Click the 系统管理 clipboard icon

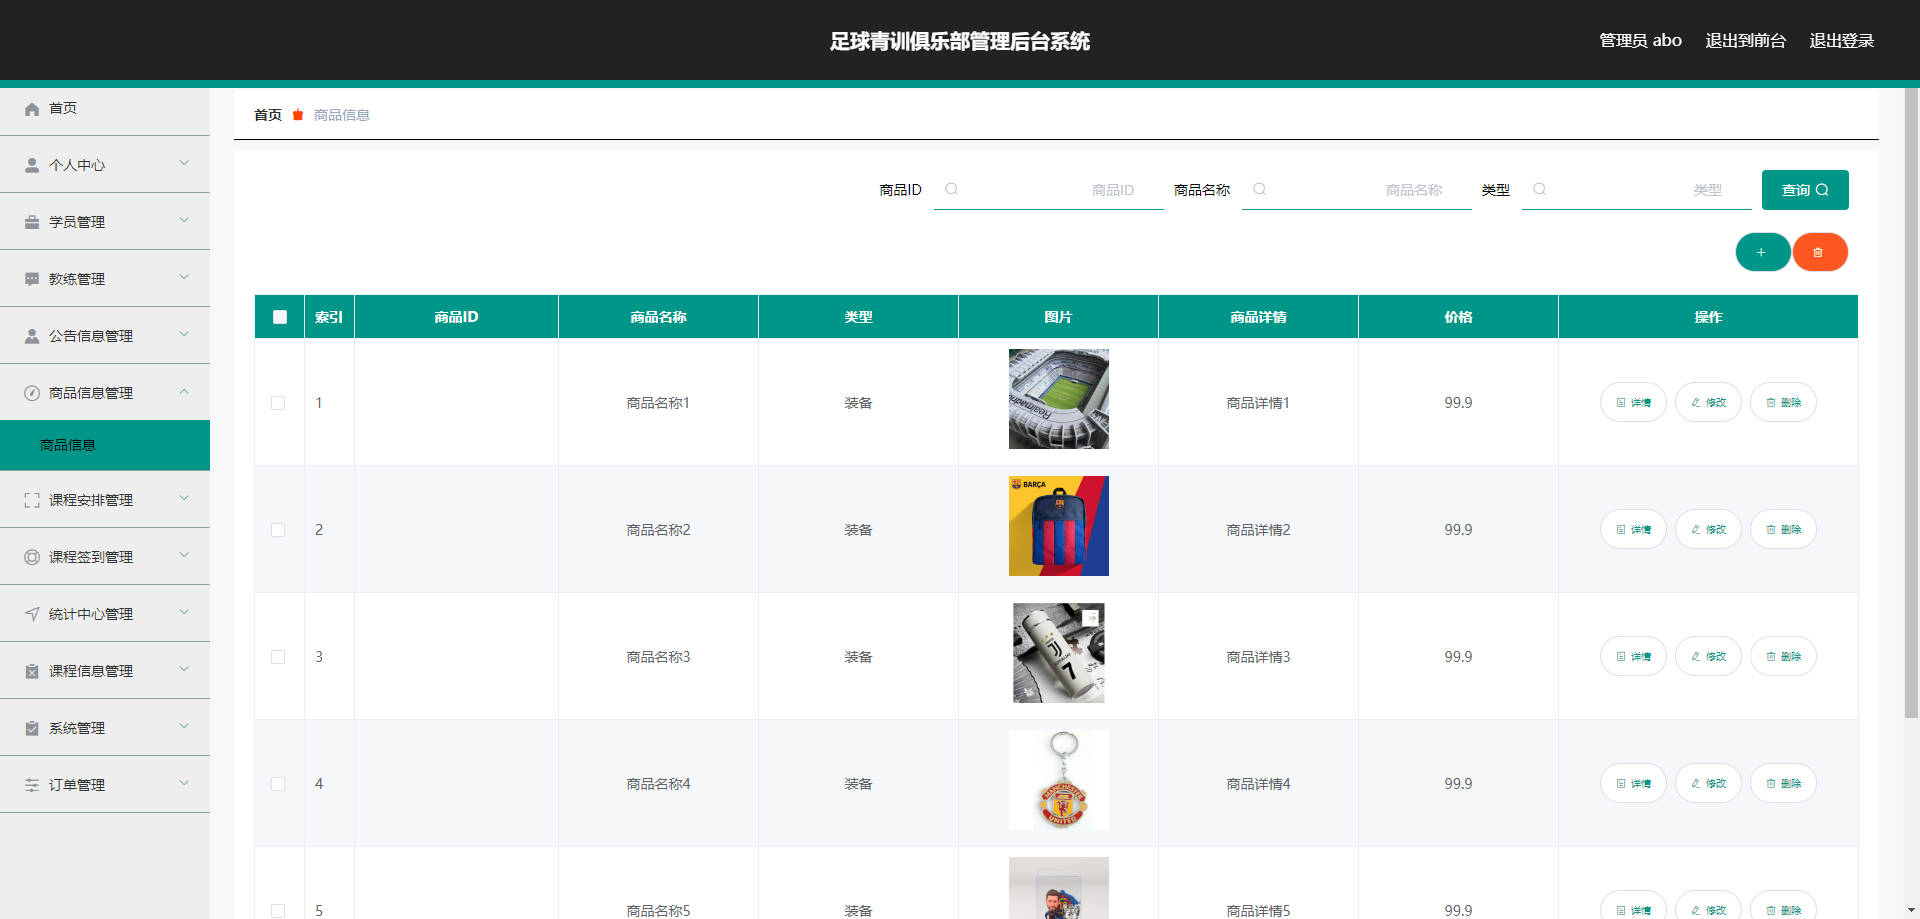pos(32,728)
